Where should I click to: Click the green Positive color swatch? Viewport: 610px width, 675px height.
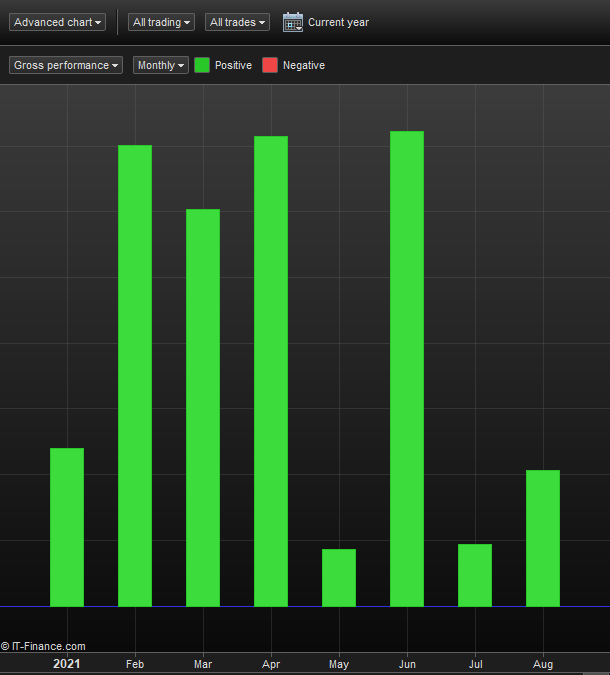click(x=202, y=65)
